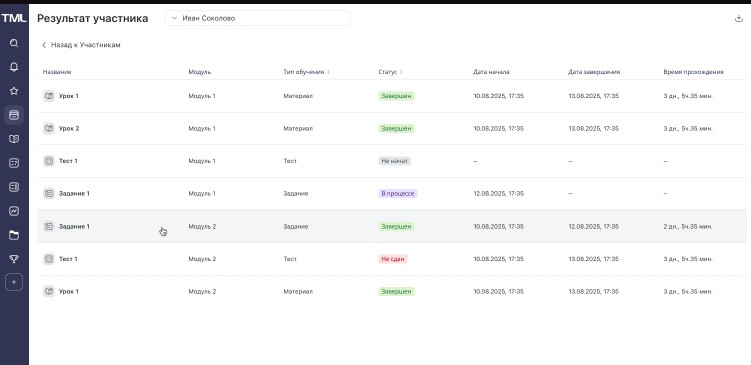Image resolution: width=751 pixels, height=365 pixels.
Task: Click the book icon beside Урок 1 of Модуль 2
Action: point(48,291)
